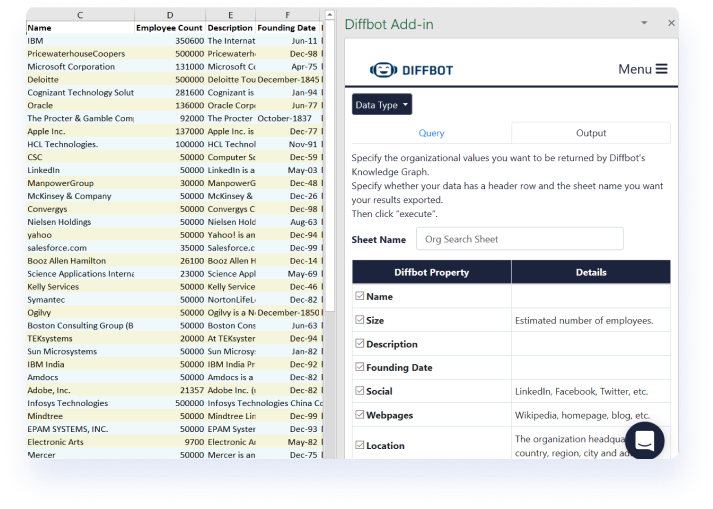713x509 pixels.
Task: Select the 'Symantec' name cell
Action: pyautogui.click(x=80, y=300)
